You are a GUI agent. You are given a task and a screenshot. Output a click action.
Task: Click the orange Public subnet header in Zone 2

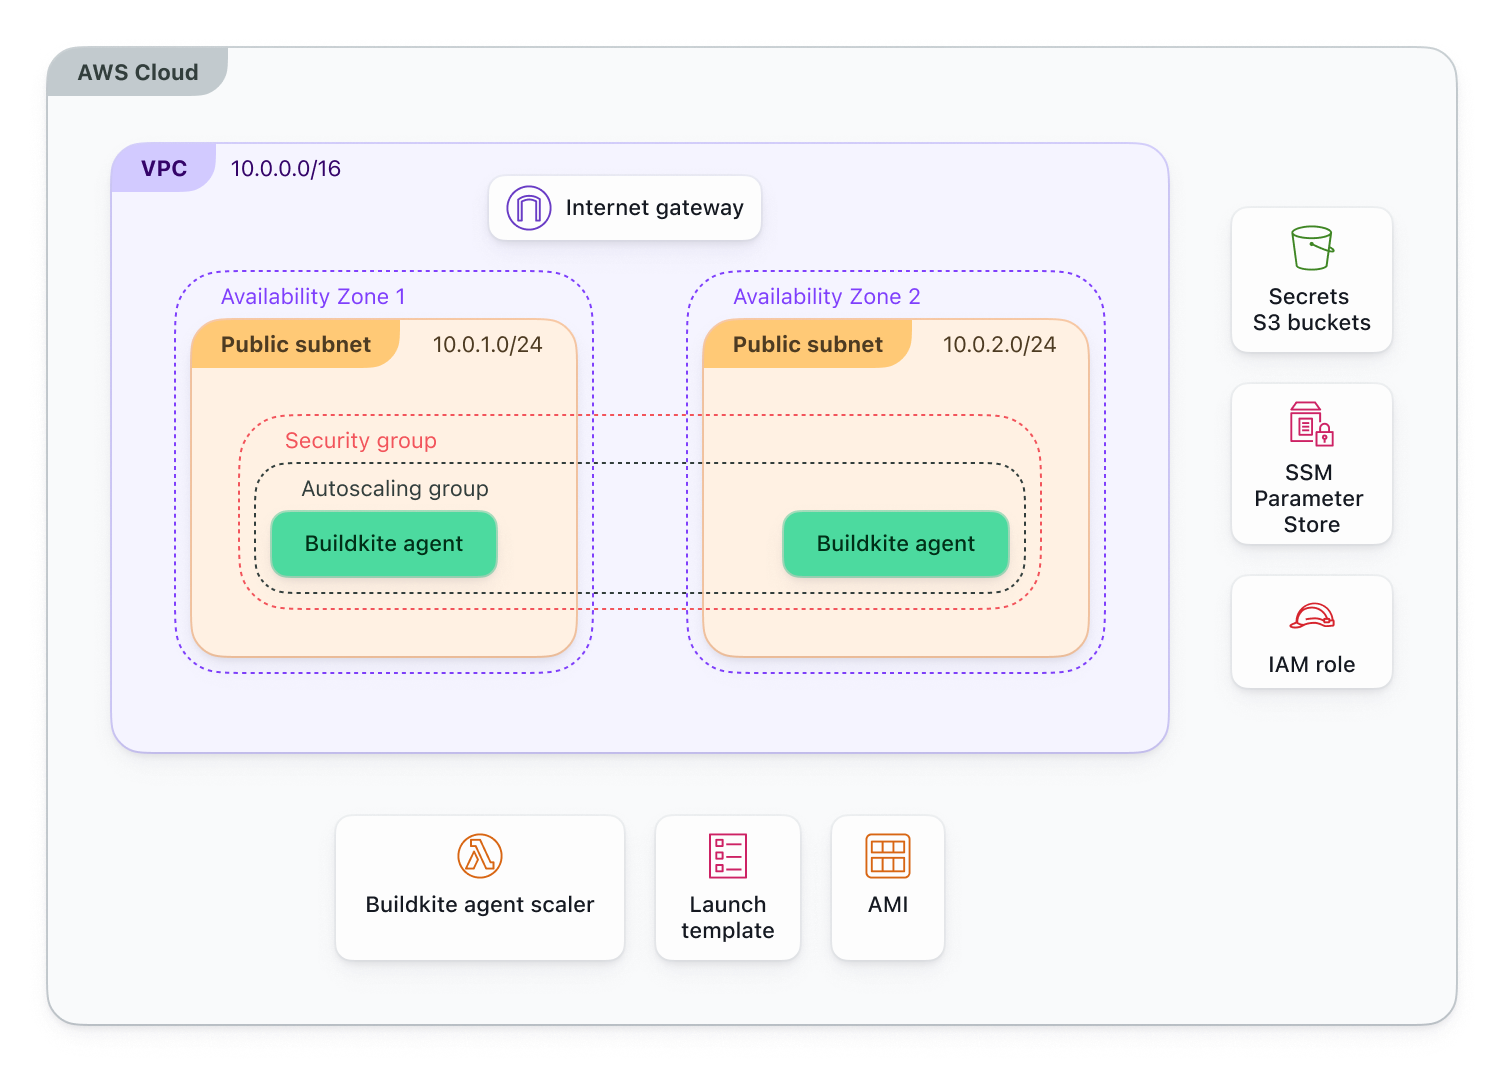pyautogui.click(x=807, y=344)
